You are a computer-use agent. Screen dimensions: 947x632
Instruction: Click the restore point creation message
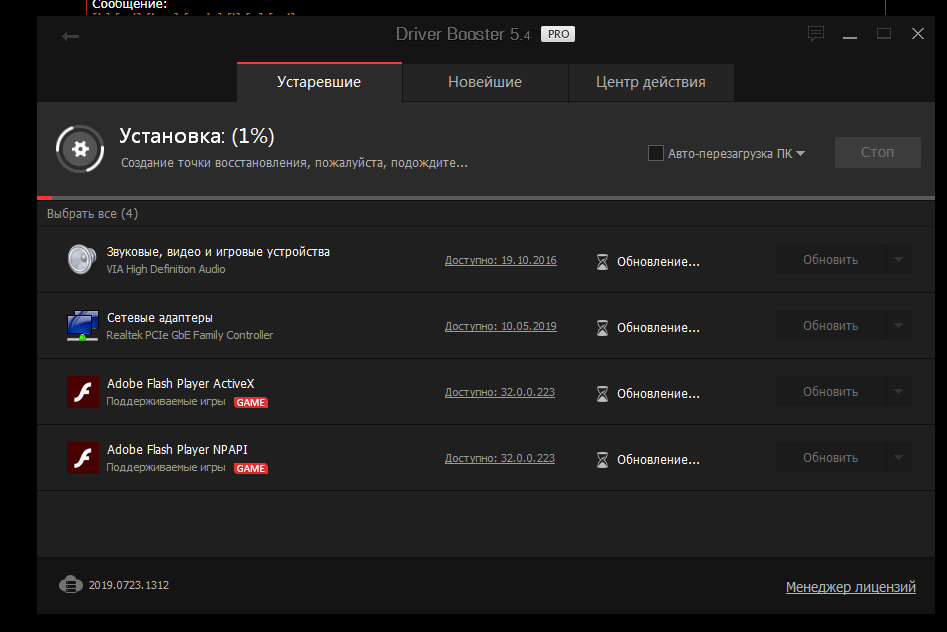(294, 163)
